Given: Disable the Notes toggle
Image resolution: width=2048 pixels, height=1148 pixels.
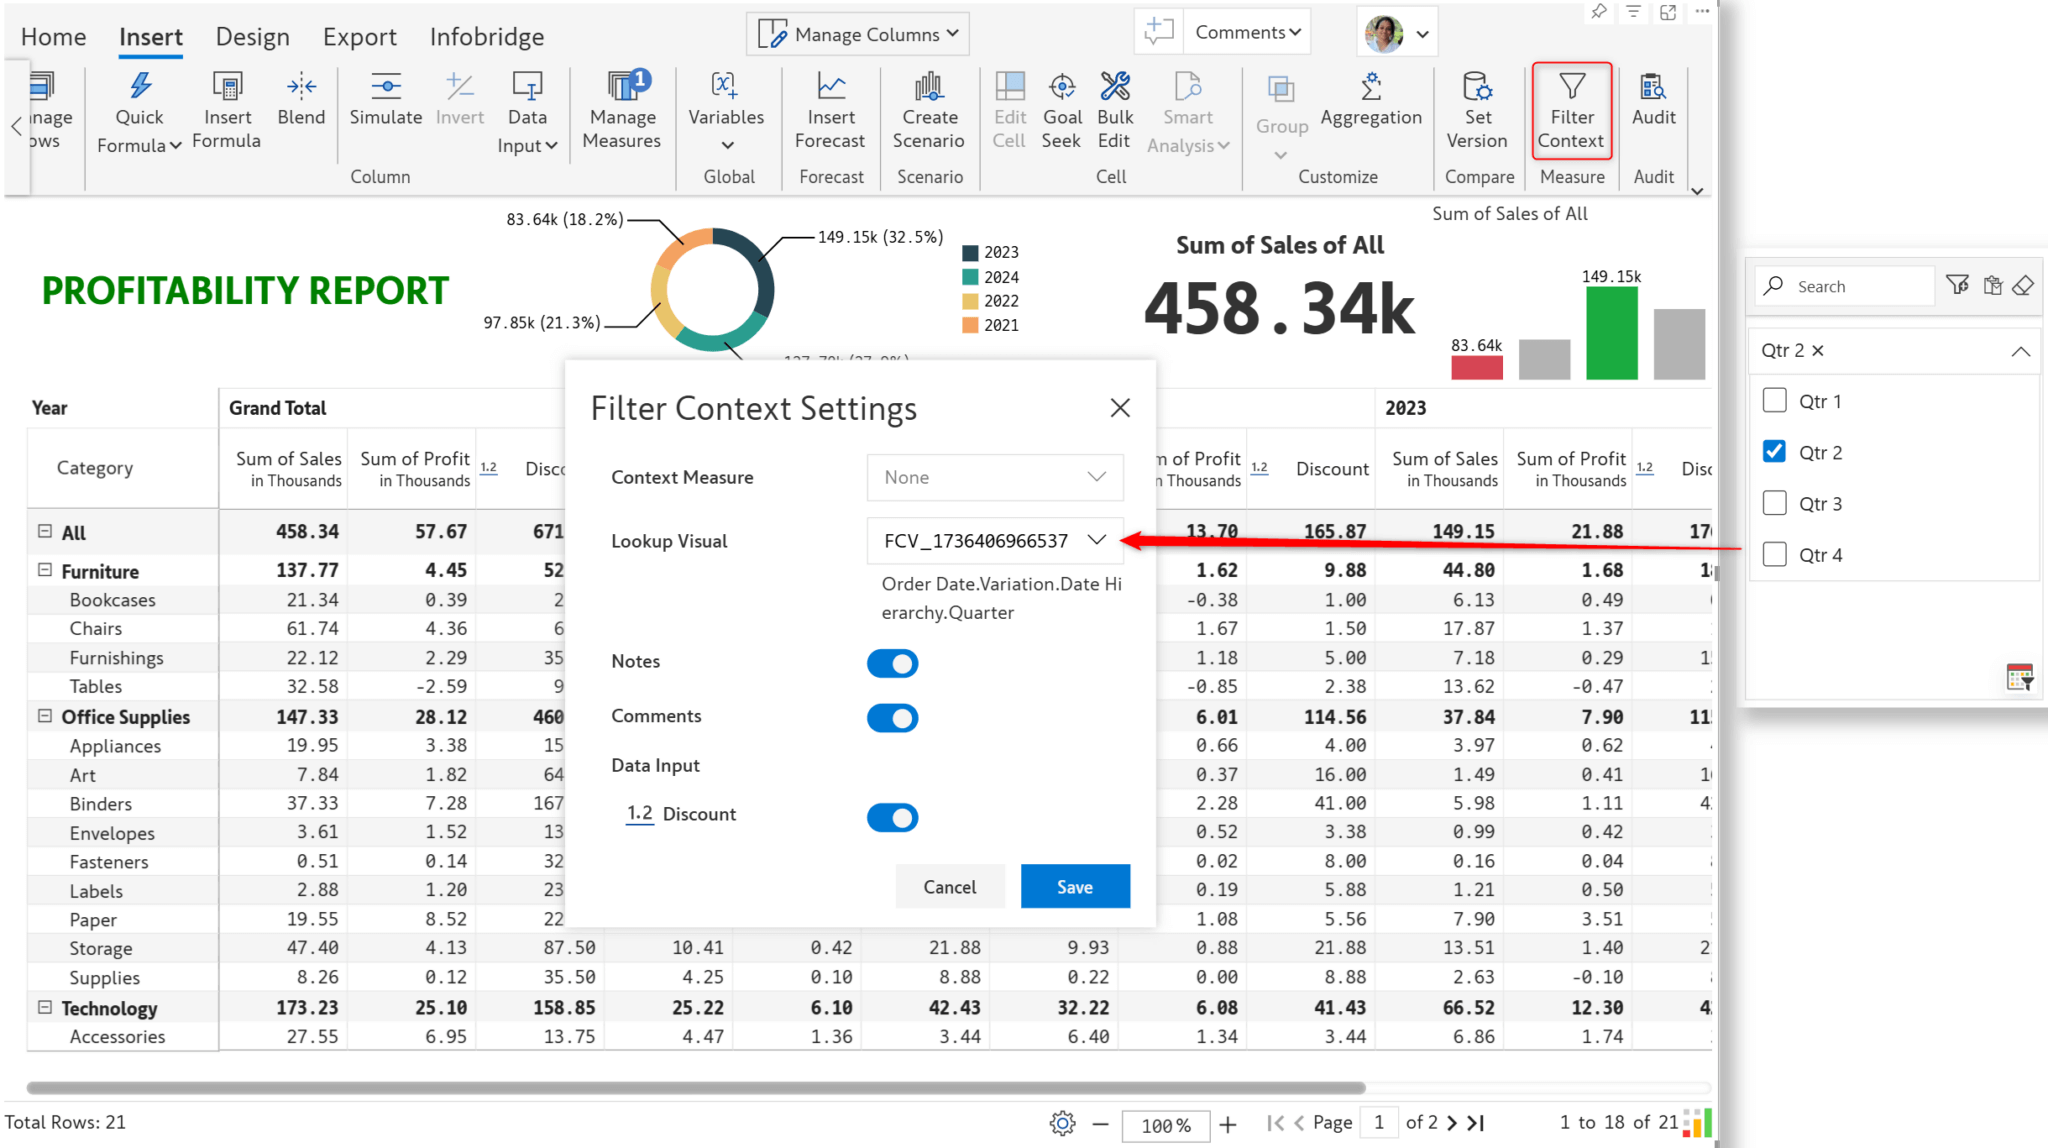Looking at the screenshot, I should coord(892,663).
